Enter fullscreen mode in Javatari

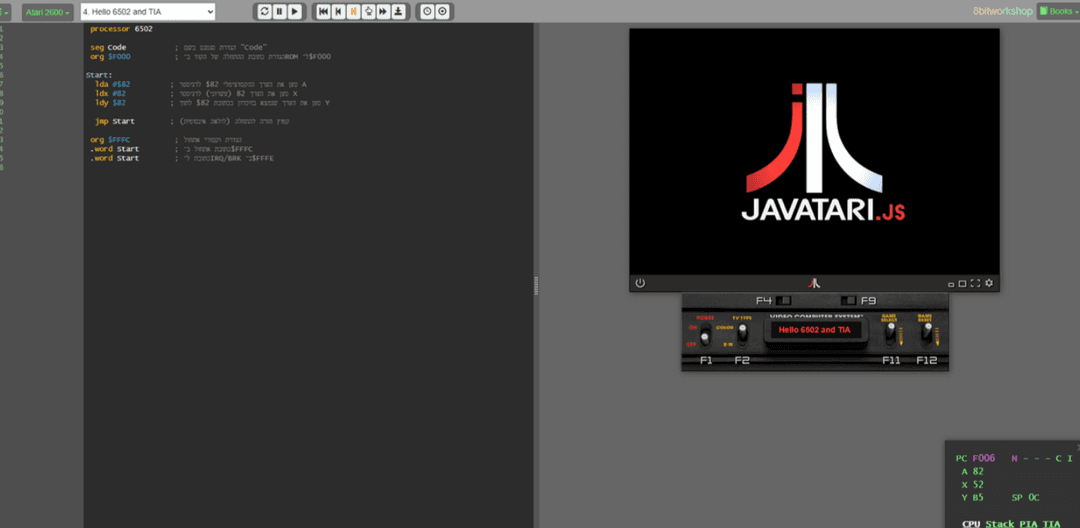point(975,283)
